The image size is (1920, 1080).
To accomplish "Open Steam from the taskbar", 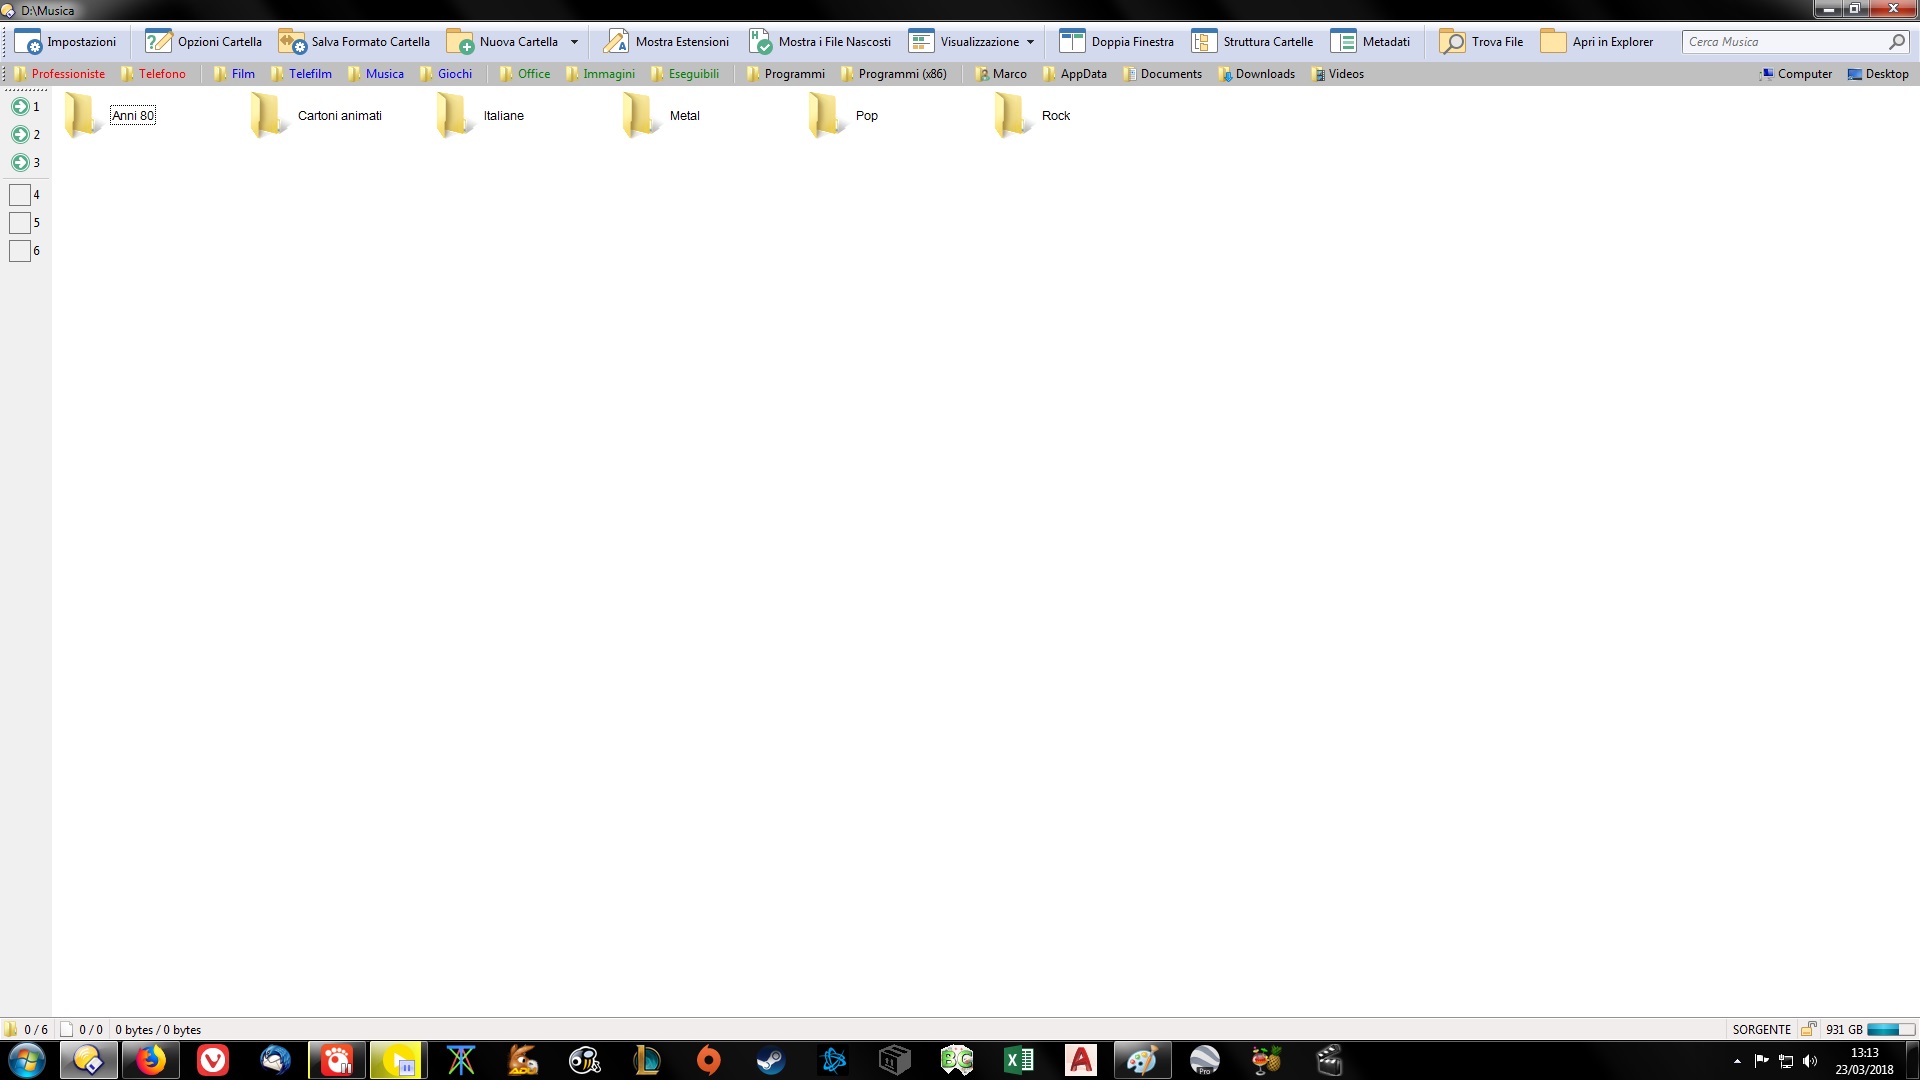I will (x=771, y=1060).
